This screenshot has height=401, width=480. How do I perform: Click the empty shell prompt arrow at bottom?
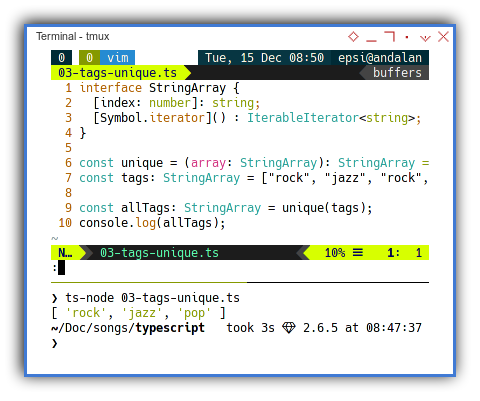[x=54, y=343]
